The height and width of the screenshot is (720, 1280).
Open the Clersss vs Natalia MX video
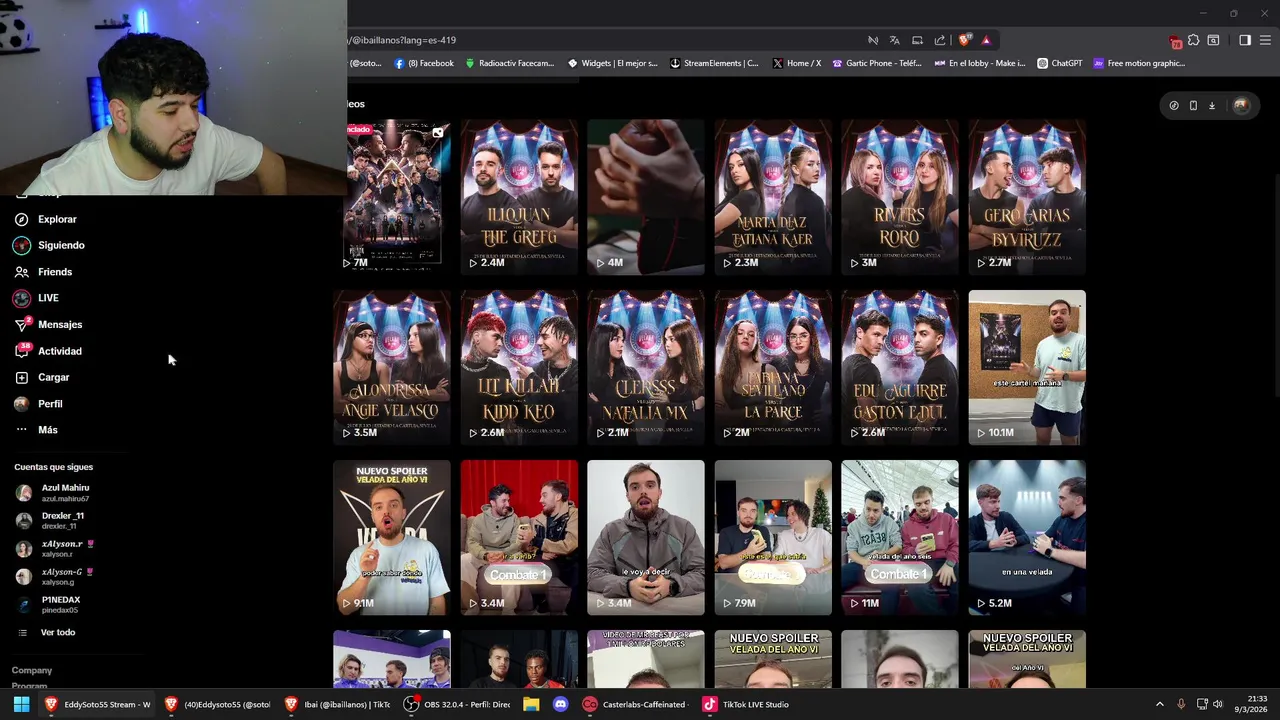tap(646, 367)
